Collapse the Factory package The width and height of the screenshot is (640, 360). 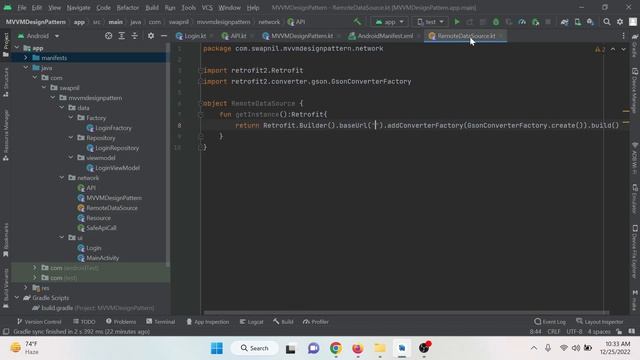point(71,118)
